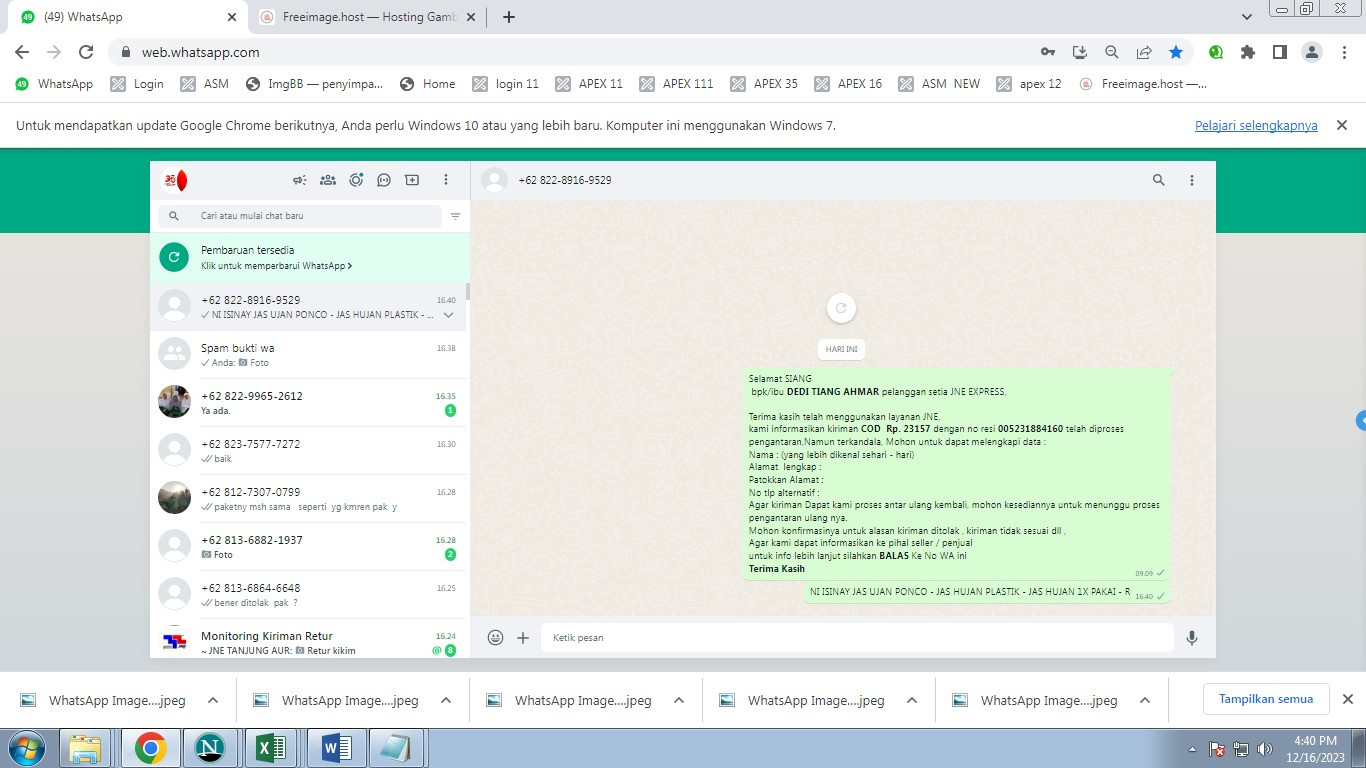The height and width of the screenshot is (768, 1366).
Task: Click the Ketik pesan message input
Action: [x=858, y=637]
